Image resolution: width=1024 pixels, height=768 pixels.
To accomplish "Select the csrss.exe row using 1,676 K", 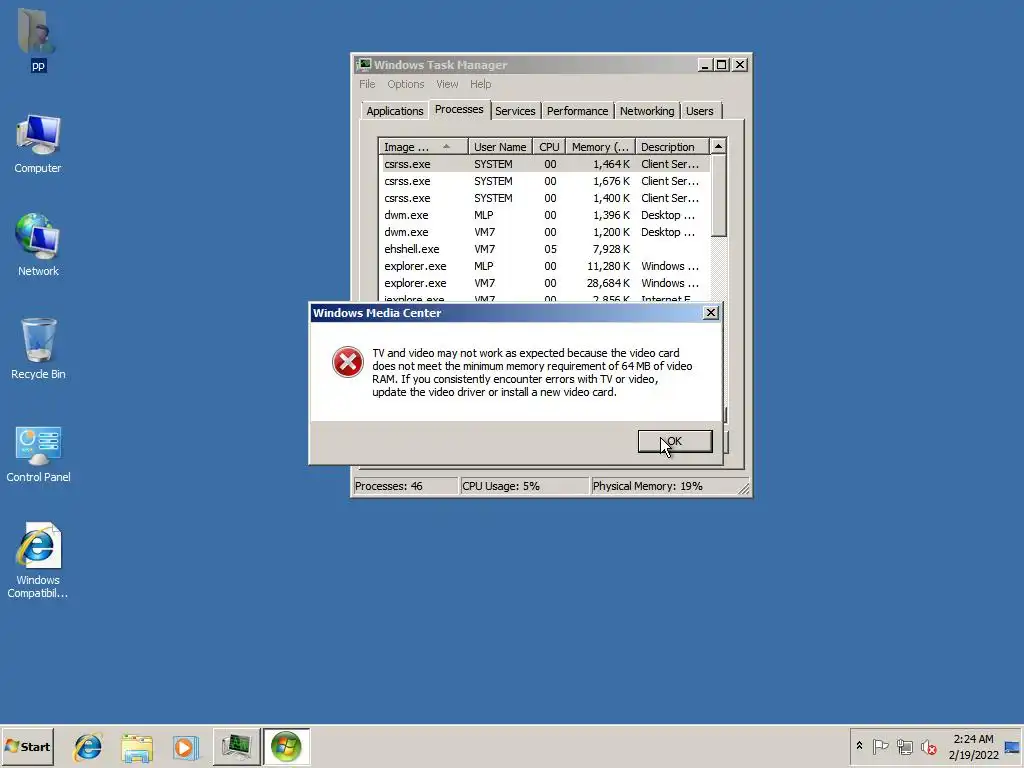I will 544,181.
